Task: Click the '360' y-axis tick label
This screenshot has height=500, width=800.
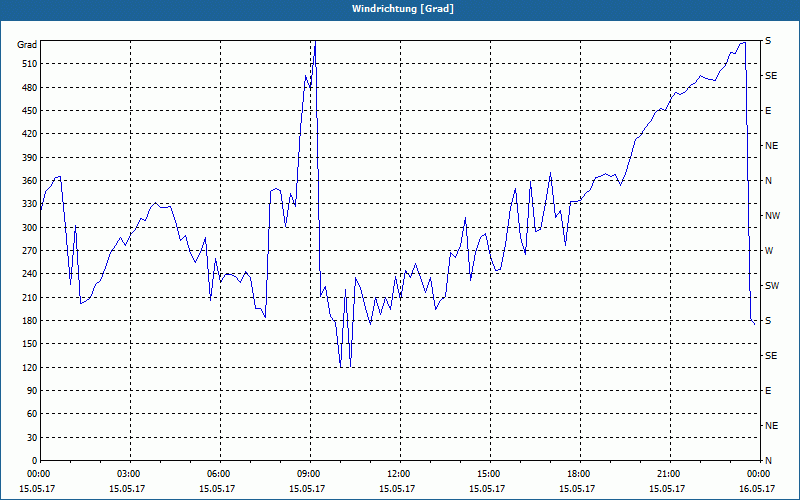Action: click(30, 181)
